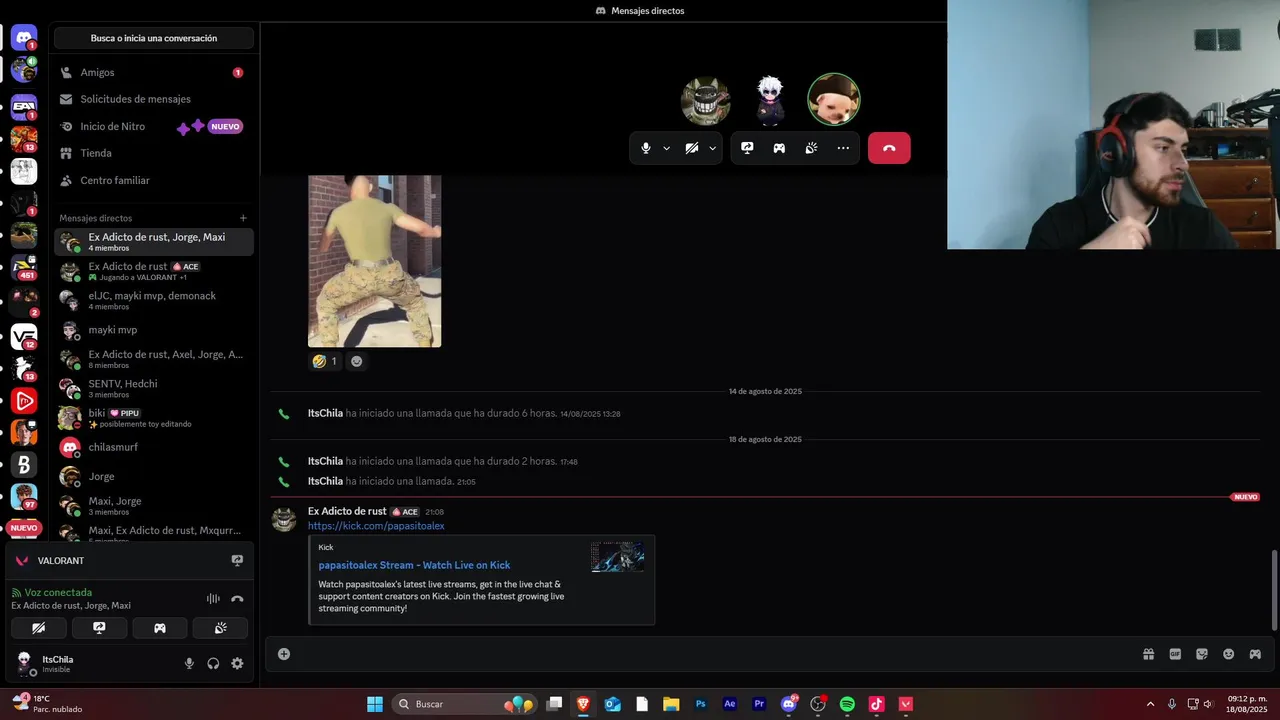
Task: Open apps launcher gamepad icon in message bar
Action: pos(1255,654)
